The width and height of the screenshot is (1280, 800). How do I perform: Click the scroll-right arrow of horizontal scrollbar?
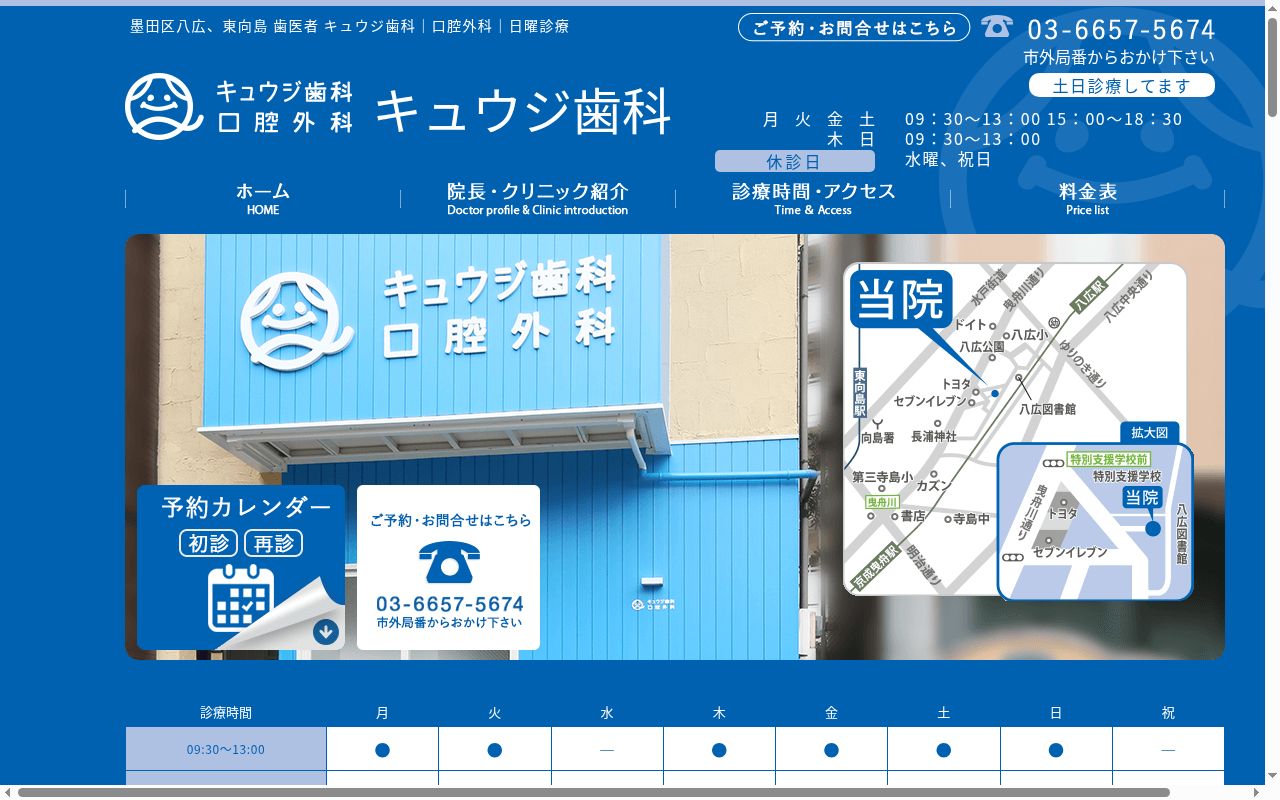pyautogui.click(x=1257, y=792)
